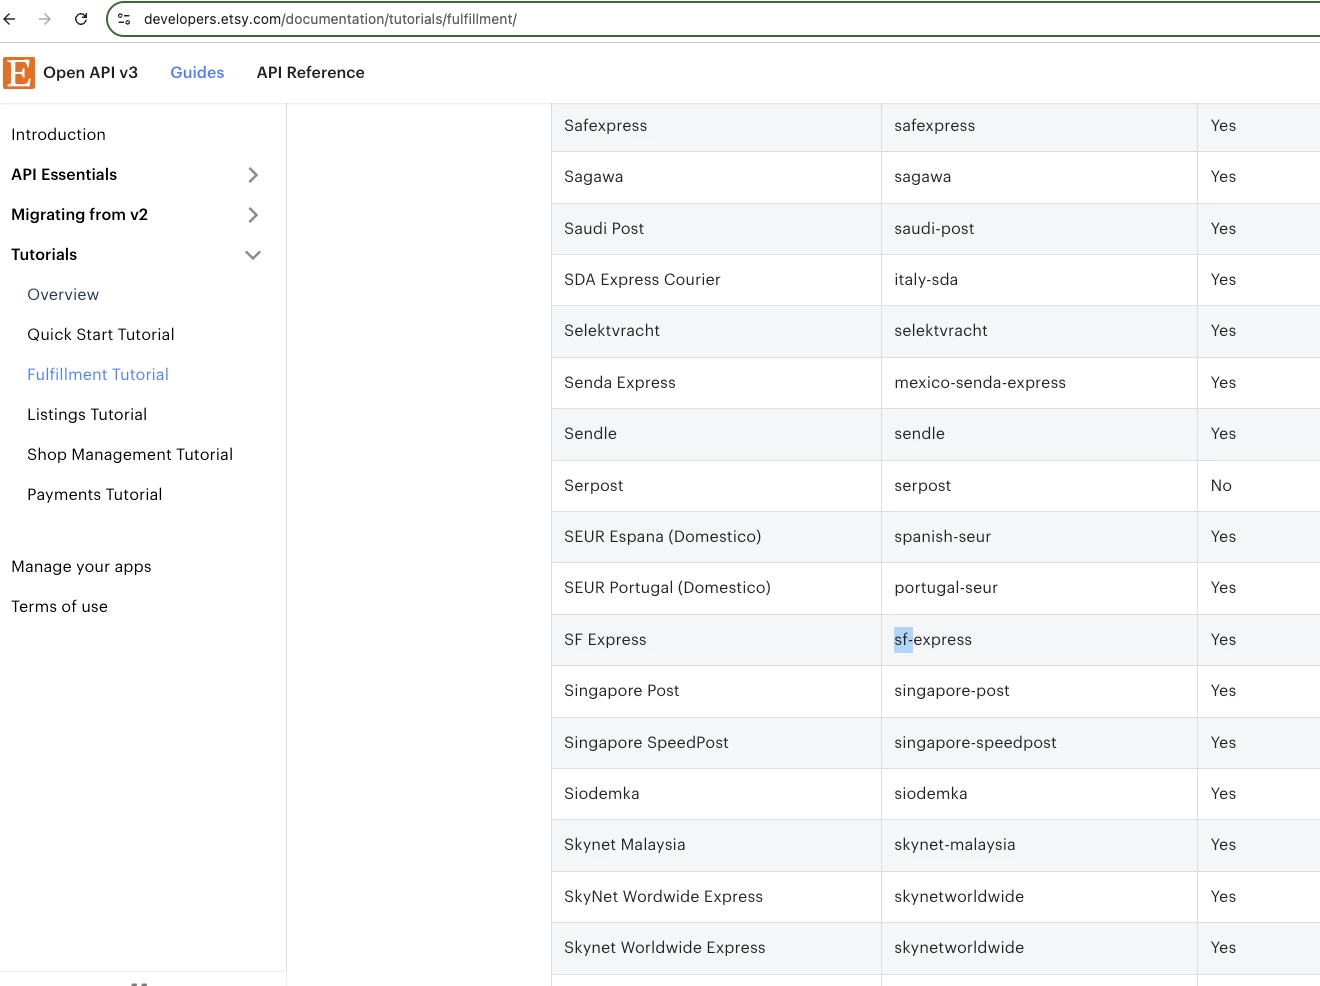
Task: Click the Singapore Post name cell
Action: [x=716, y=691]
